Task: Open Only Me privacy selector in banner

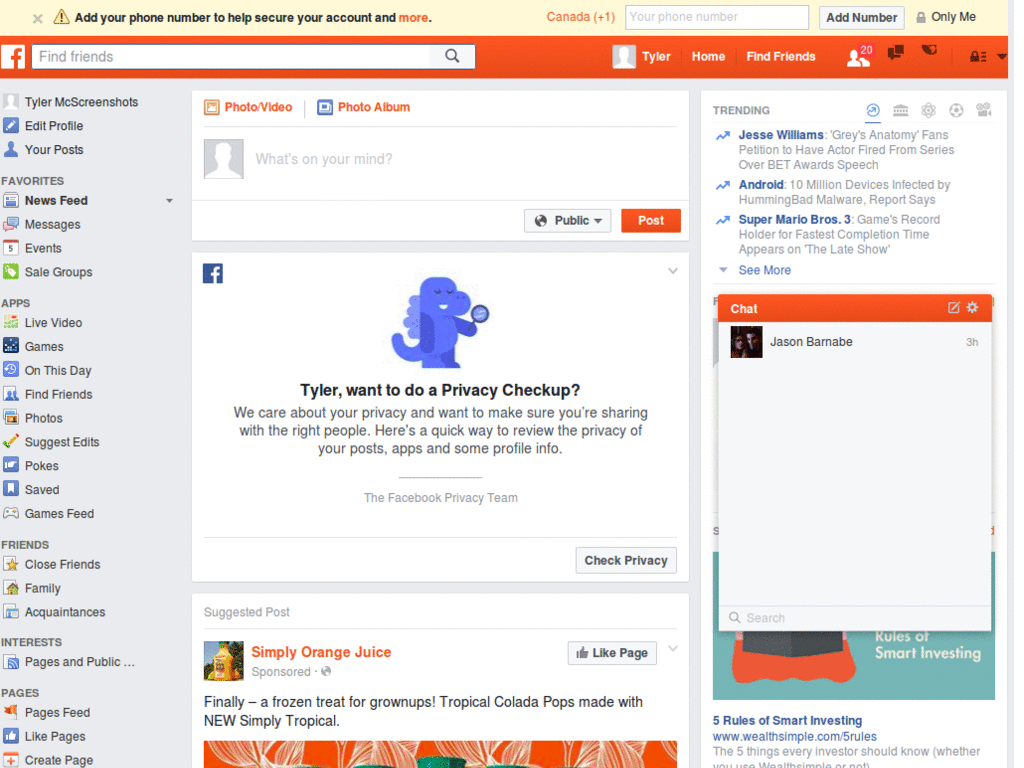Action: click(946, 17)
